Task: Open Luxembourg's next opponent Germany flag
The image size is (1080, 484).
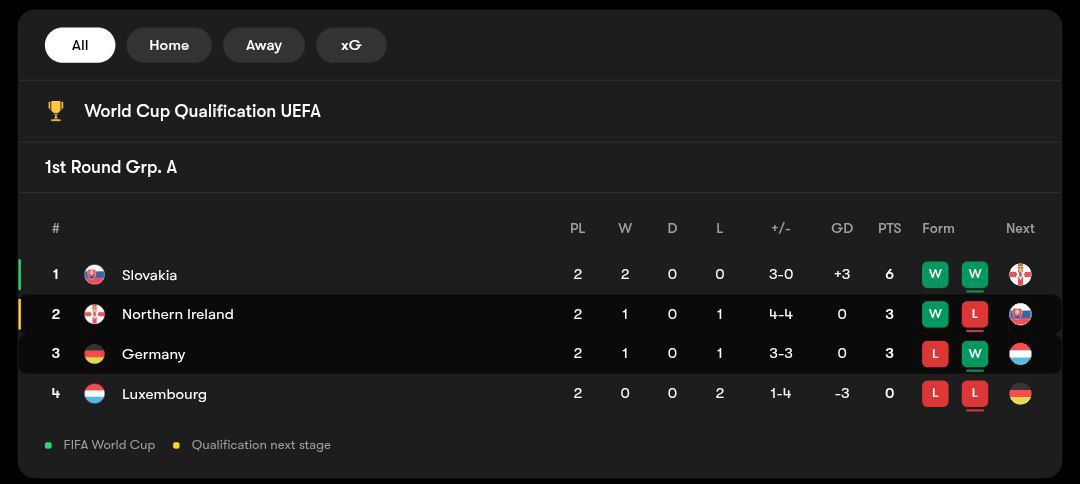Action: [1020, 394]
